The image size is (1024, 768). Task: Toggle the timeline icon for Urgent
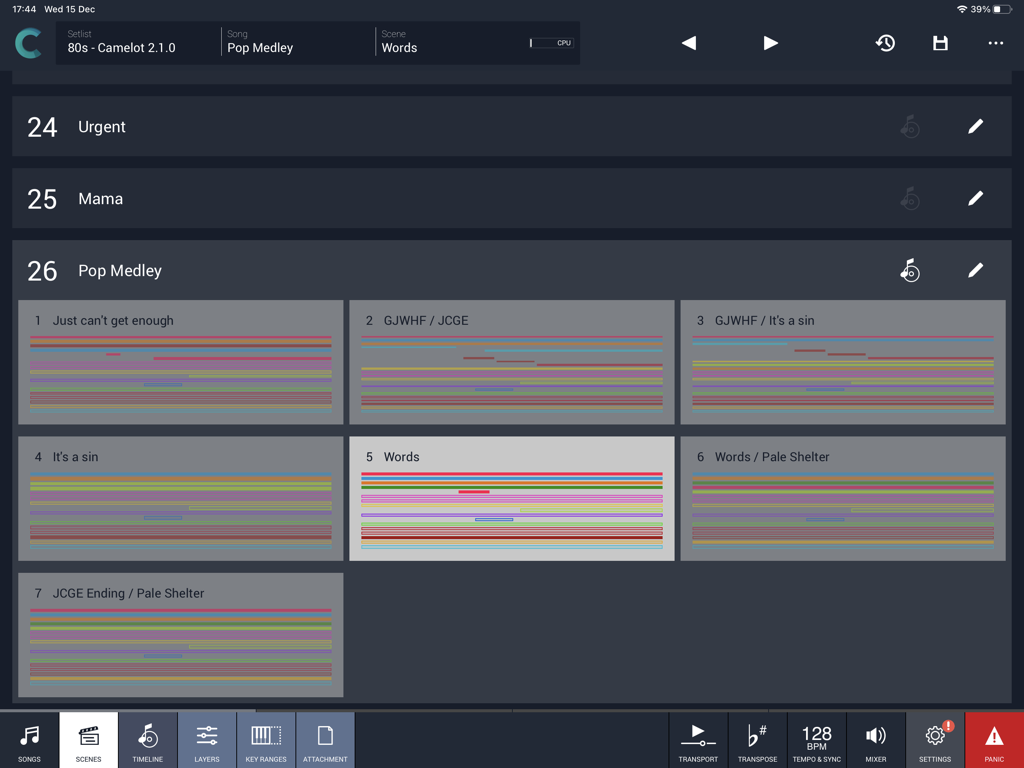(x=910, y=127)
